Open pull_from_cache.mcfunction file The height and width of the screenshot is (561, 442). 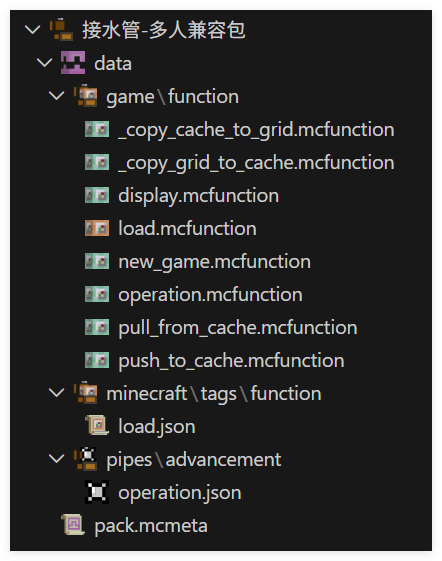(238, 328)
